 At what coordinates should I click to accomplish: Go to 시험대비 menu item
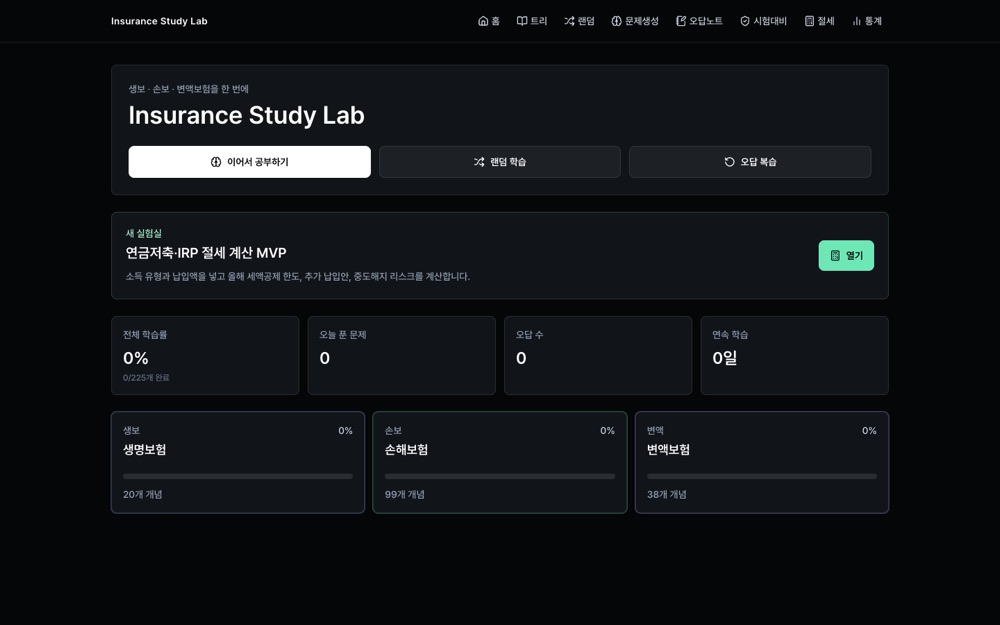pyautogui.click(x=763, y=21)
